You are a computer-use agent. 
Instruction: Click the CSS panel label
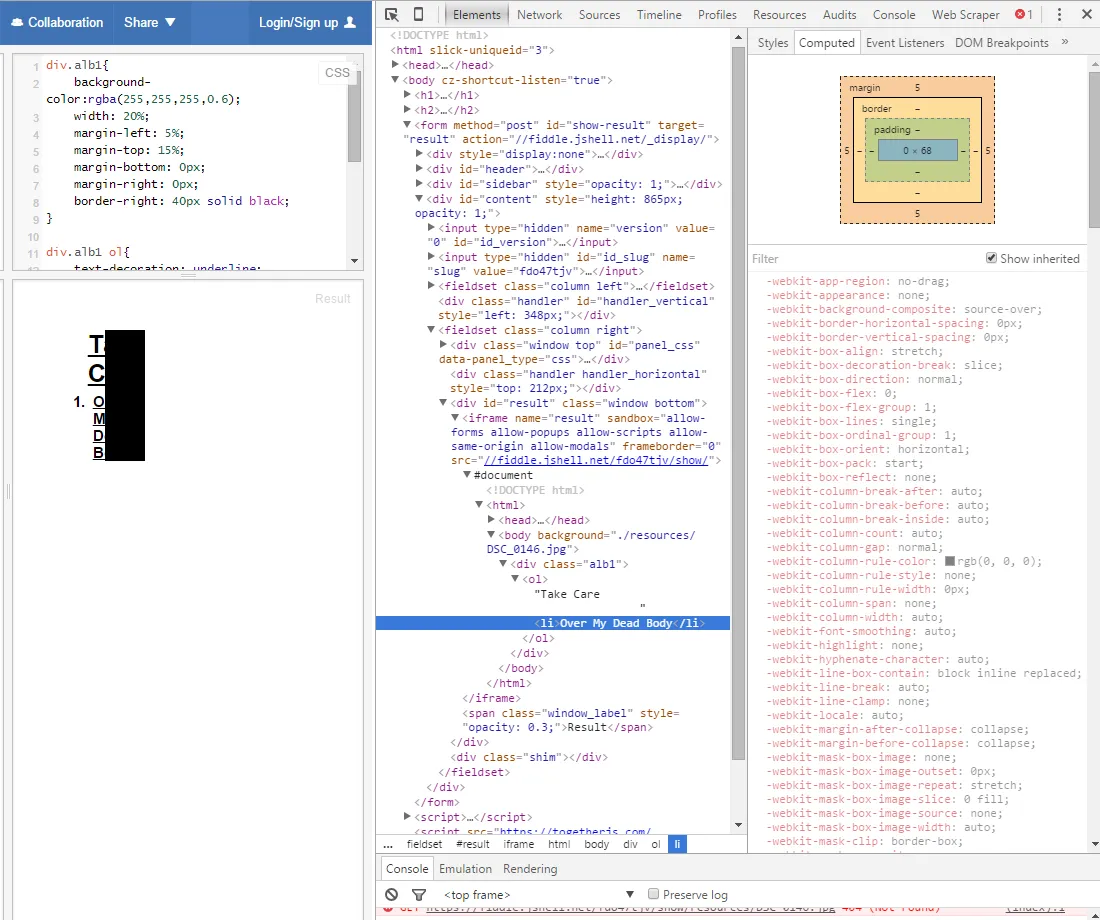pos(337,72)
